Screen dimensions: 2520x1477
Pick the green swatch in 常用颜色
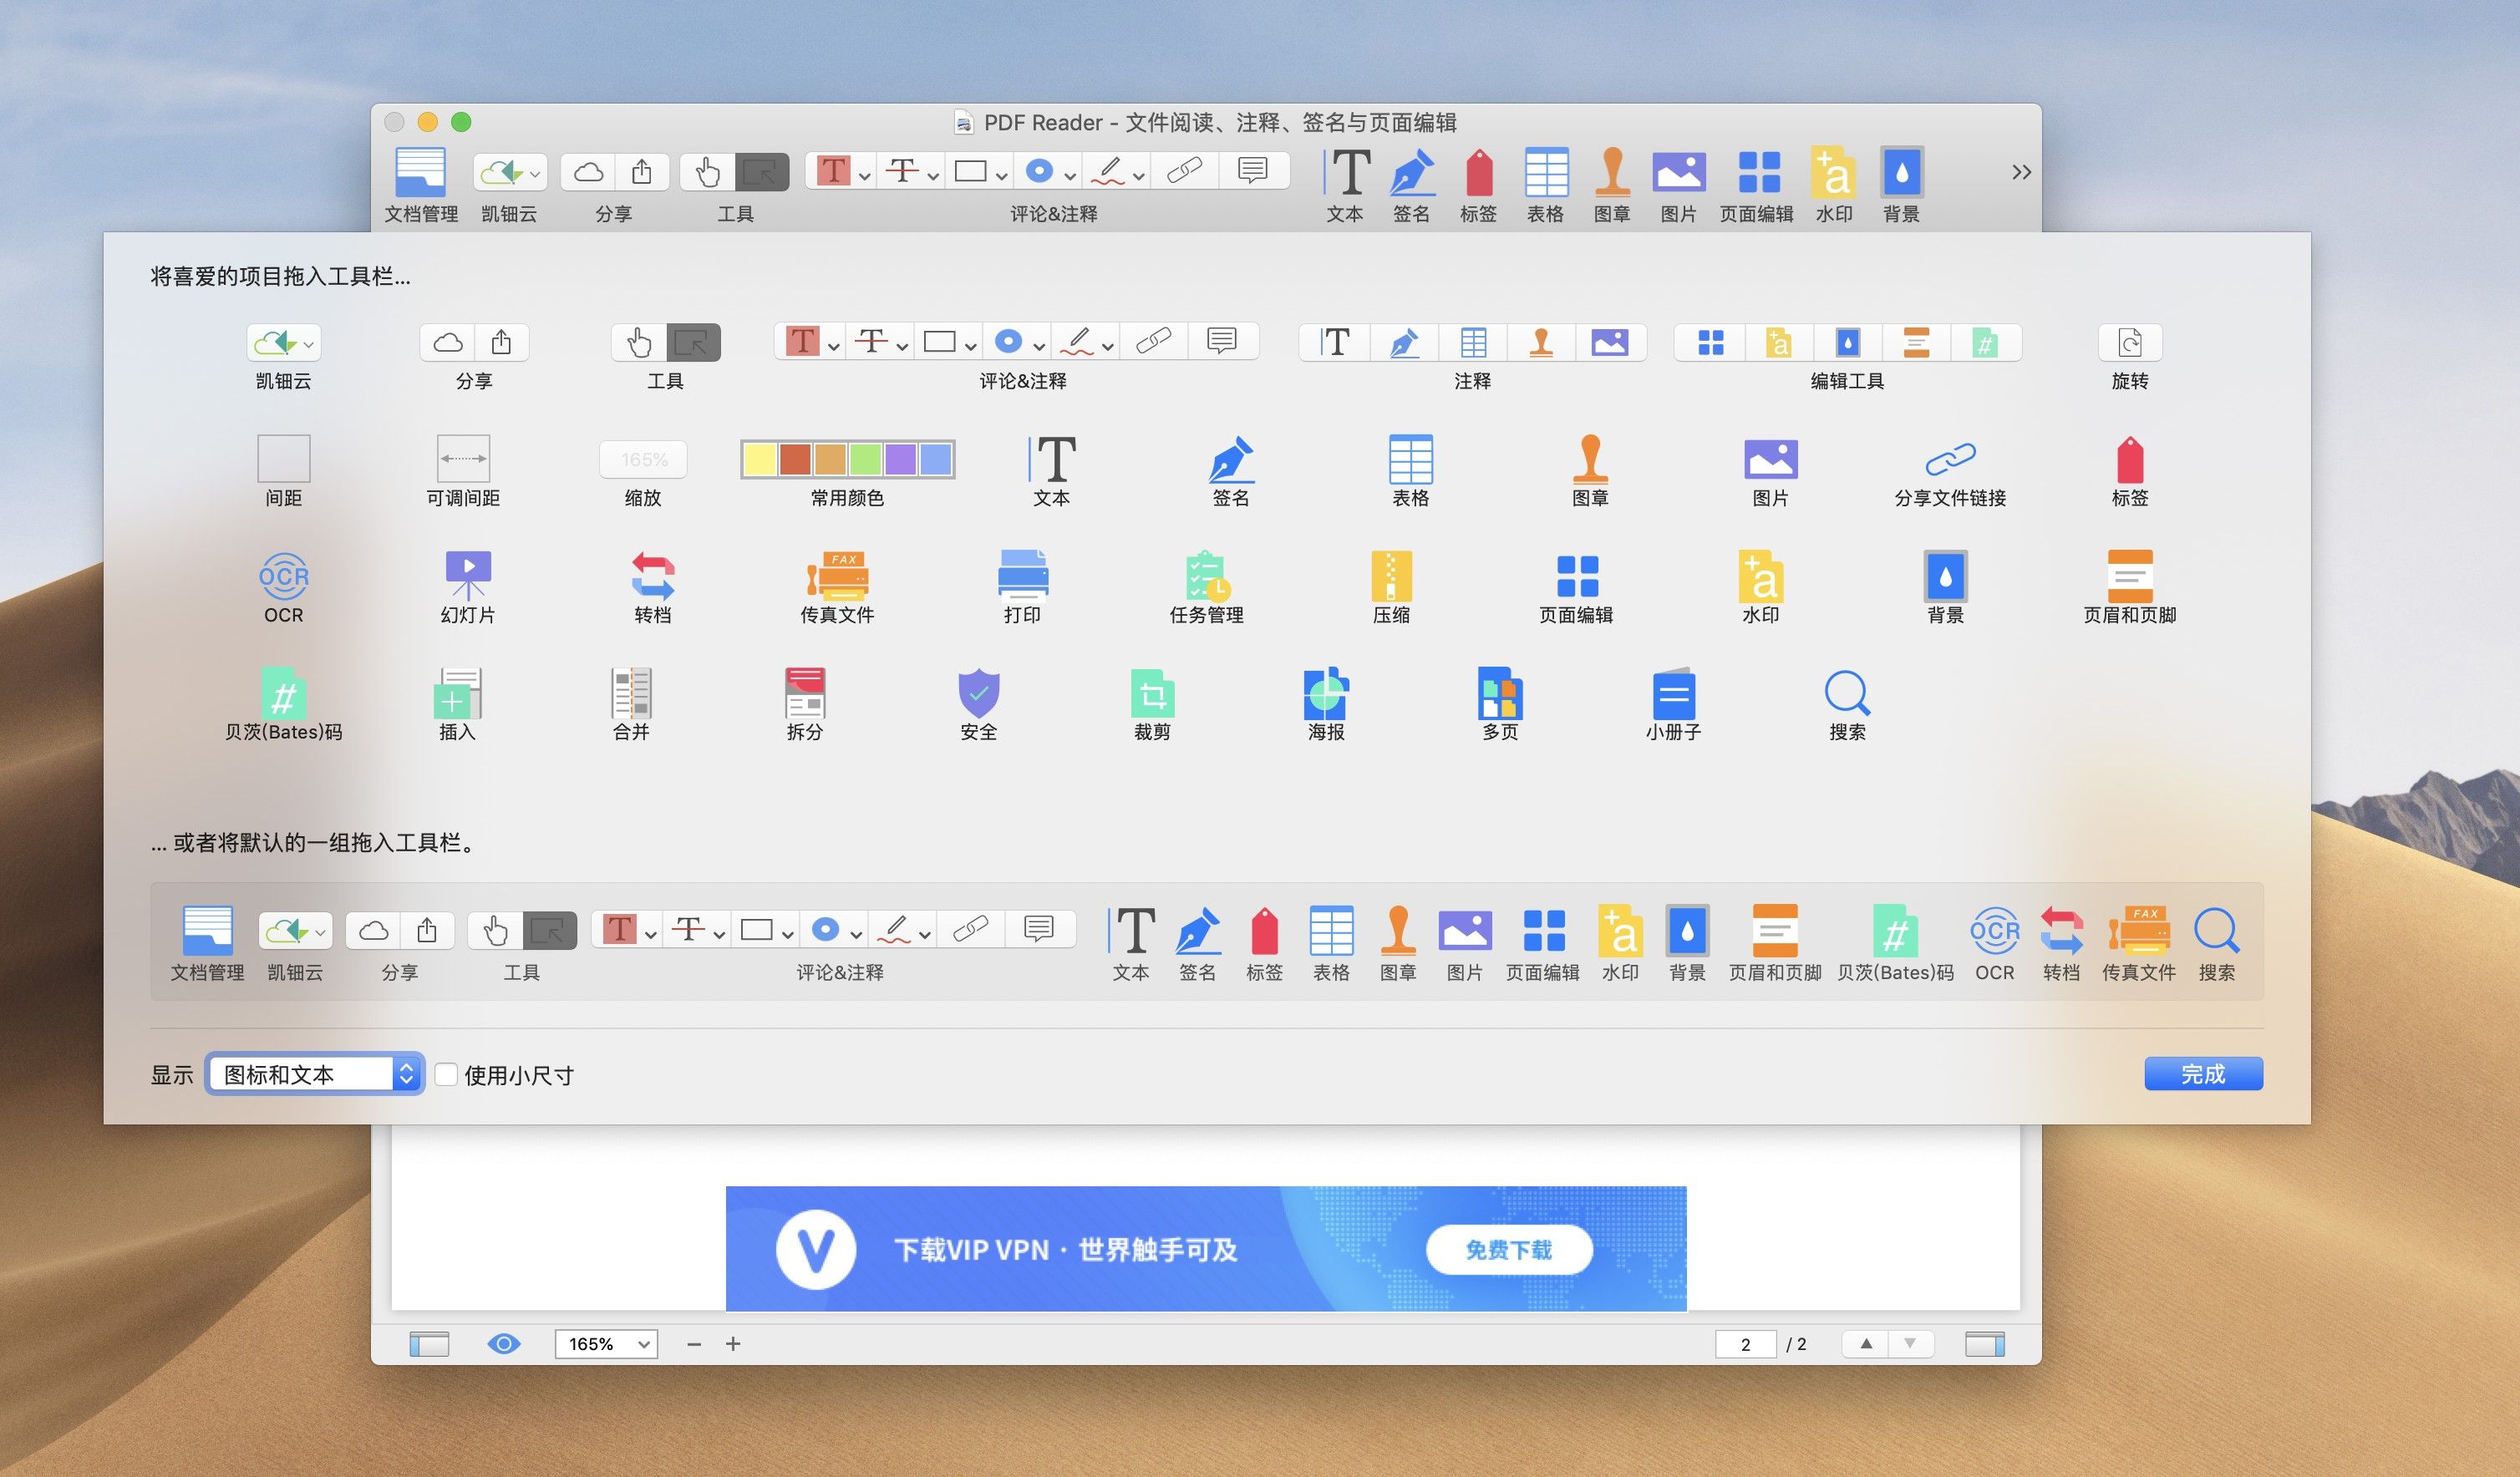[865, 459]
